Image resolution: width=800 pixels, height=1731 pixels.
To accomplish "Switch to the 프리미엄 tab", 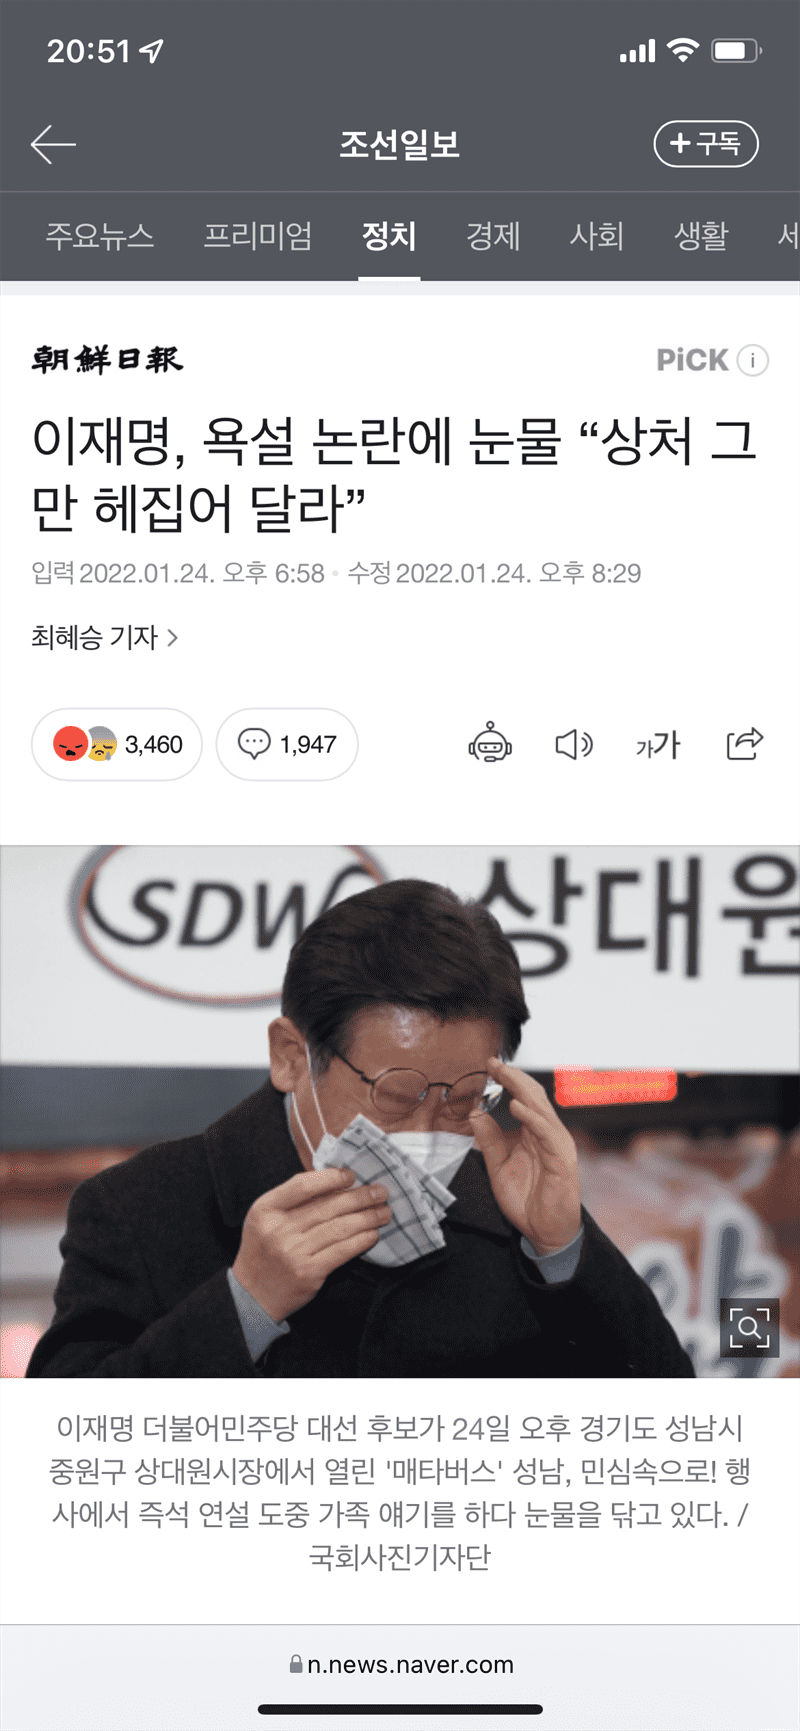I will [258, 236].
